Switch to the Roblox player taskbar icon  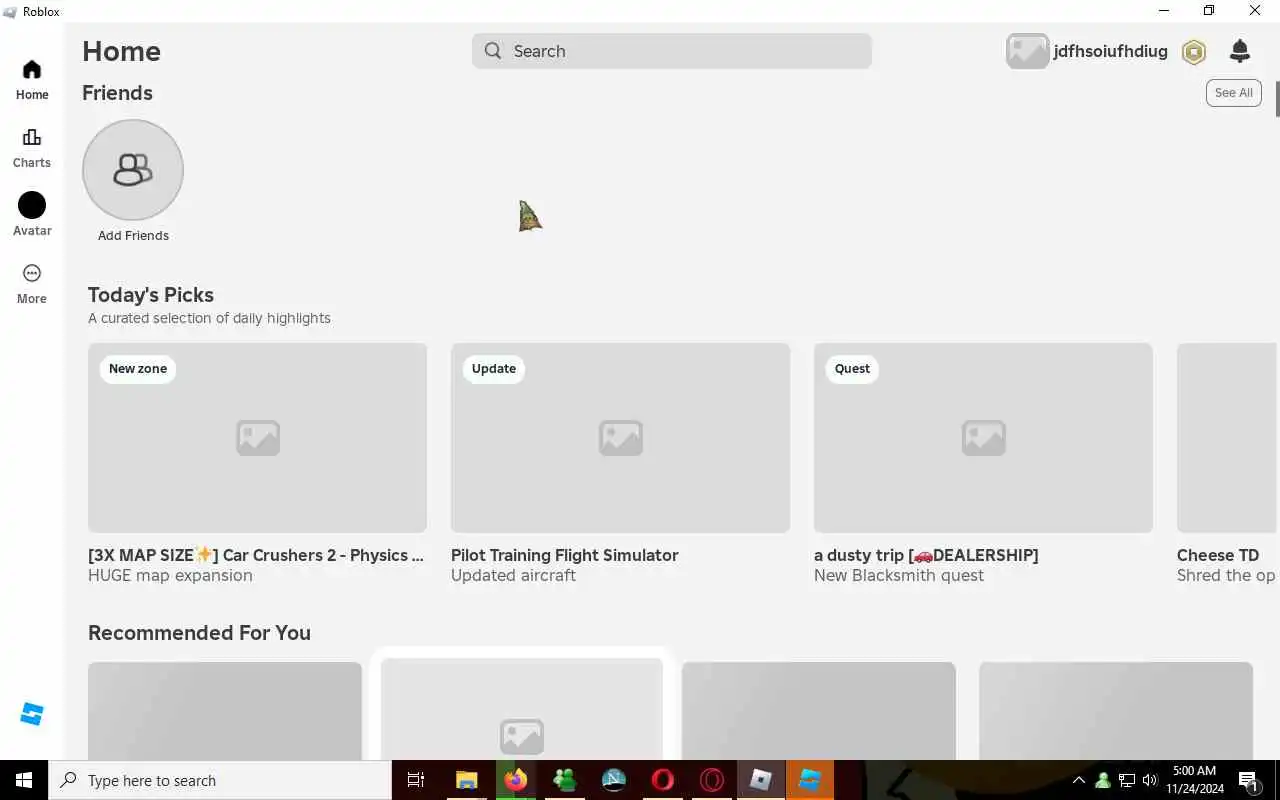coord(761,780)
